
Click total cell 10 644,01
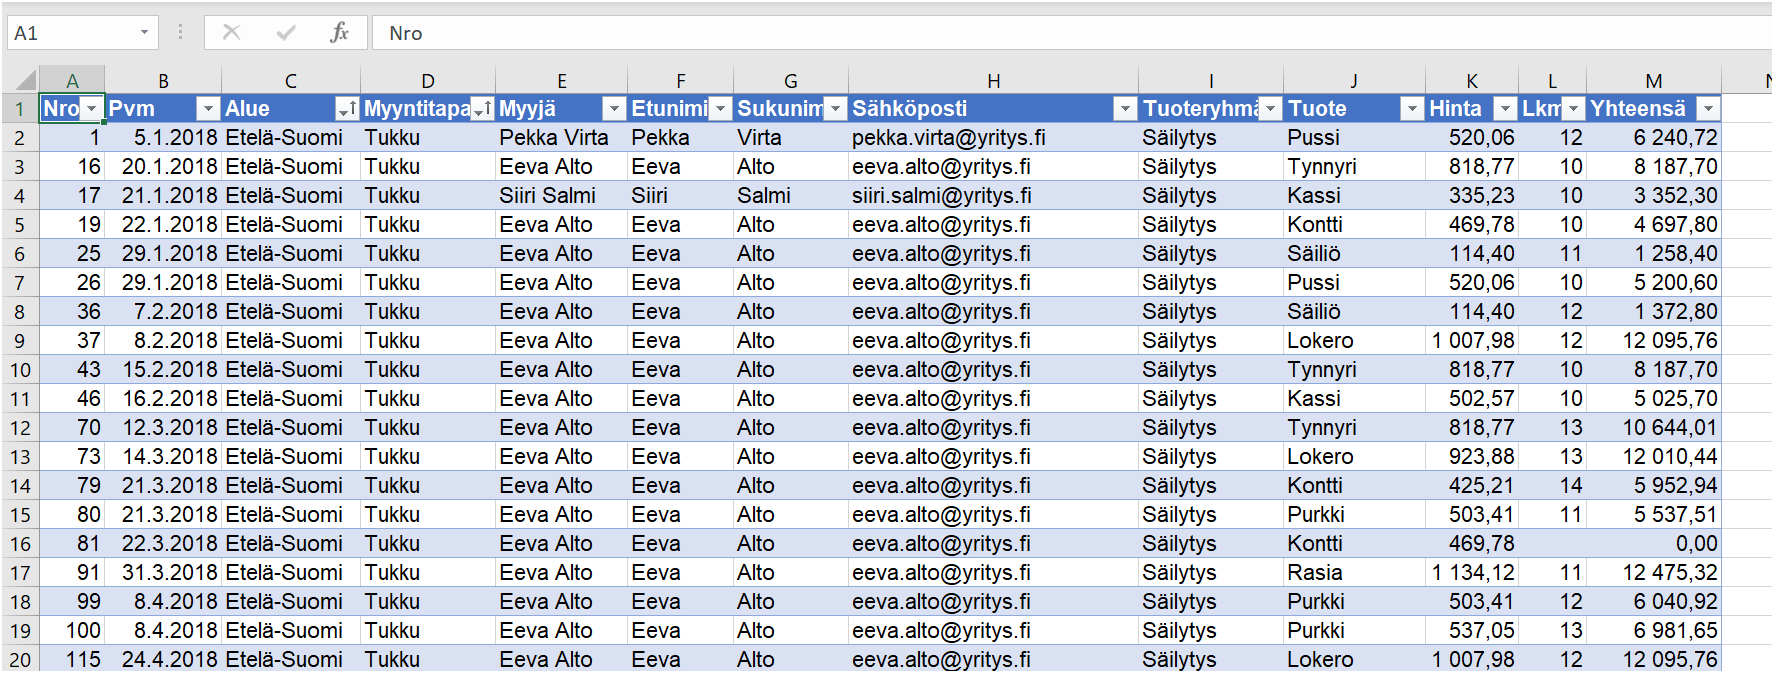(1654, 428)
